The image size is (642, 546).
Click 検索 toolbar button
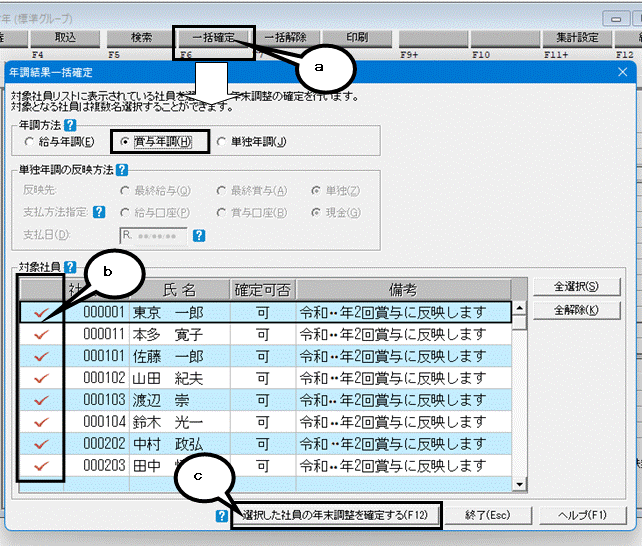141,38
